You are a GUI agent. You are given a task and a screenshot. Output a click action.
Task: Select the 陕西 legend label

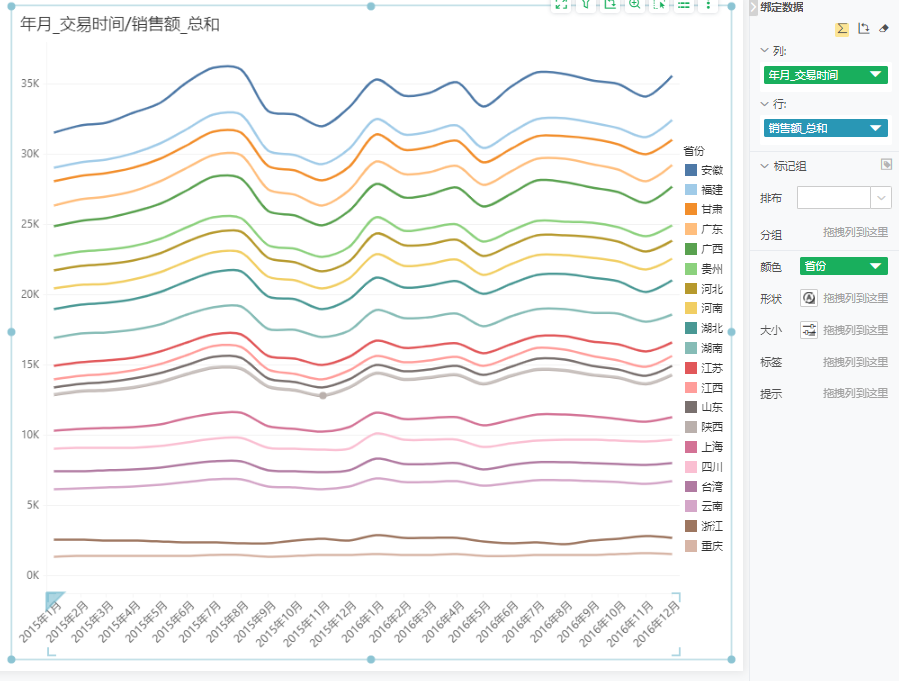click(712, 427)
